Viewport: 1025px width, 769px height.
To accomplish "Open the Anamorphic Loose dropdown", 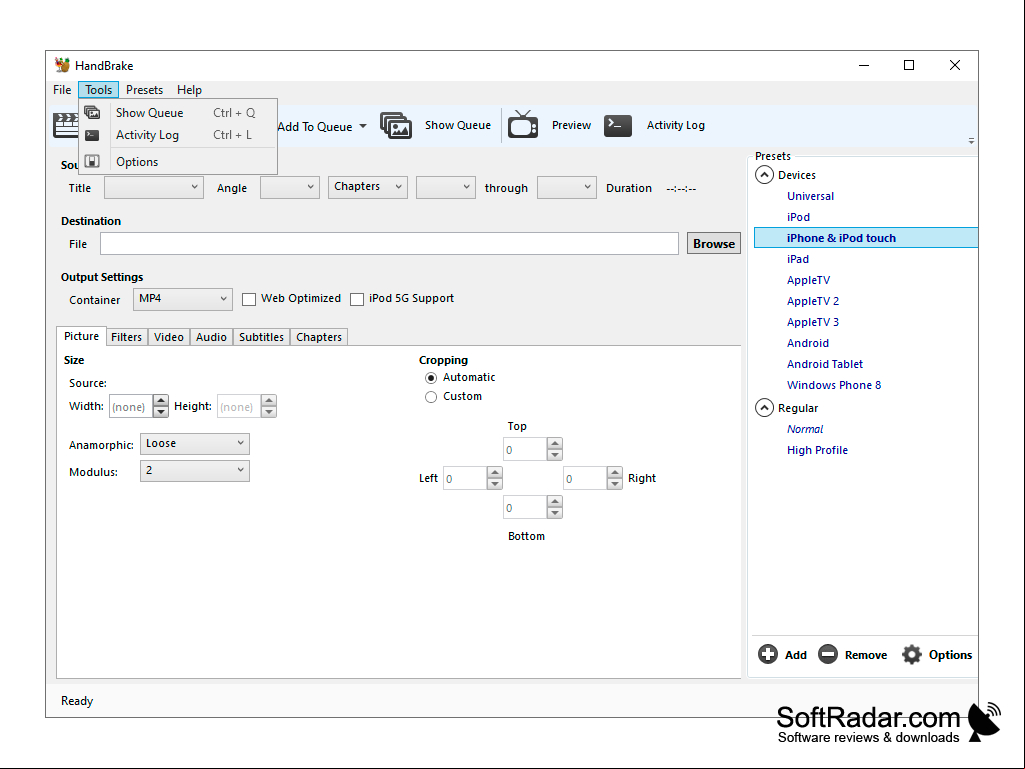I will point(195,443).
